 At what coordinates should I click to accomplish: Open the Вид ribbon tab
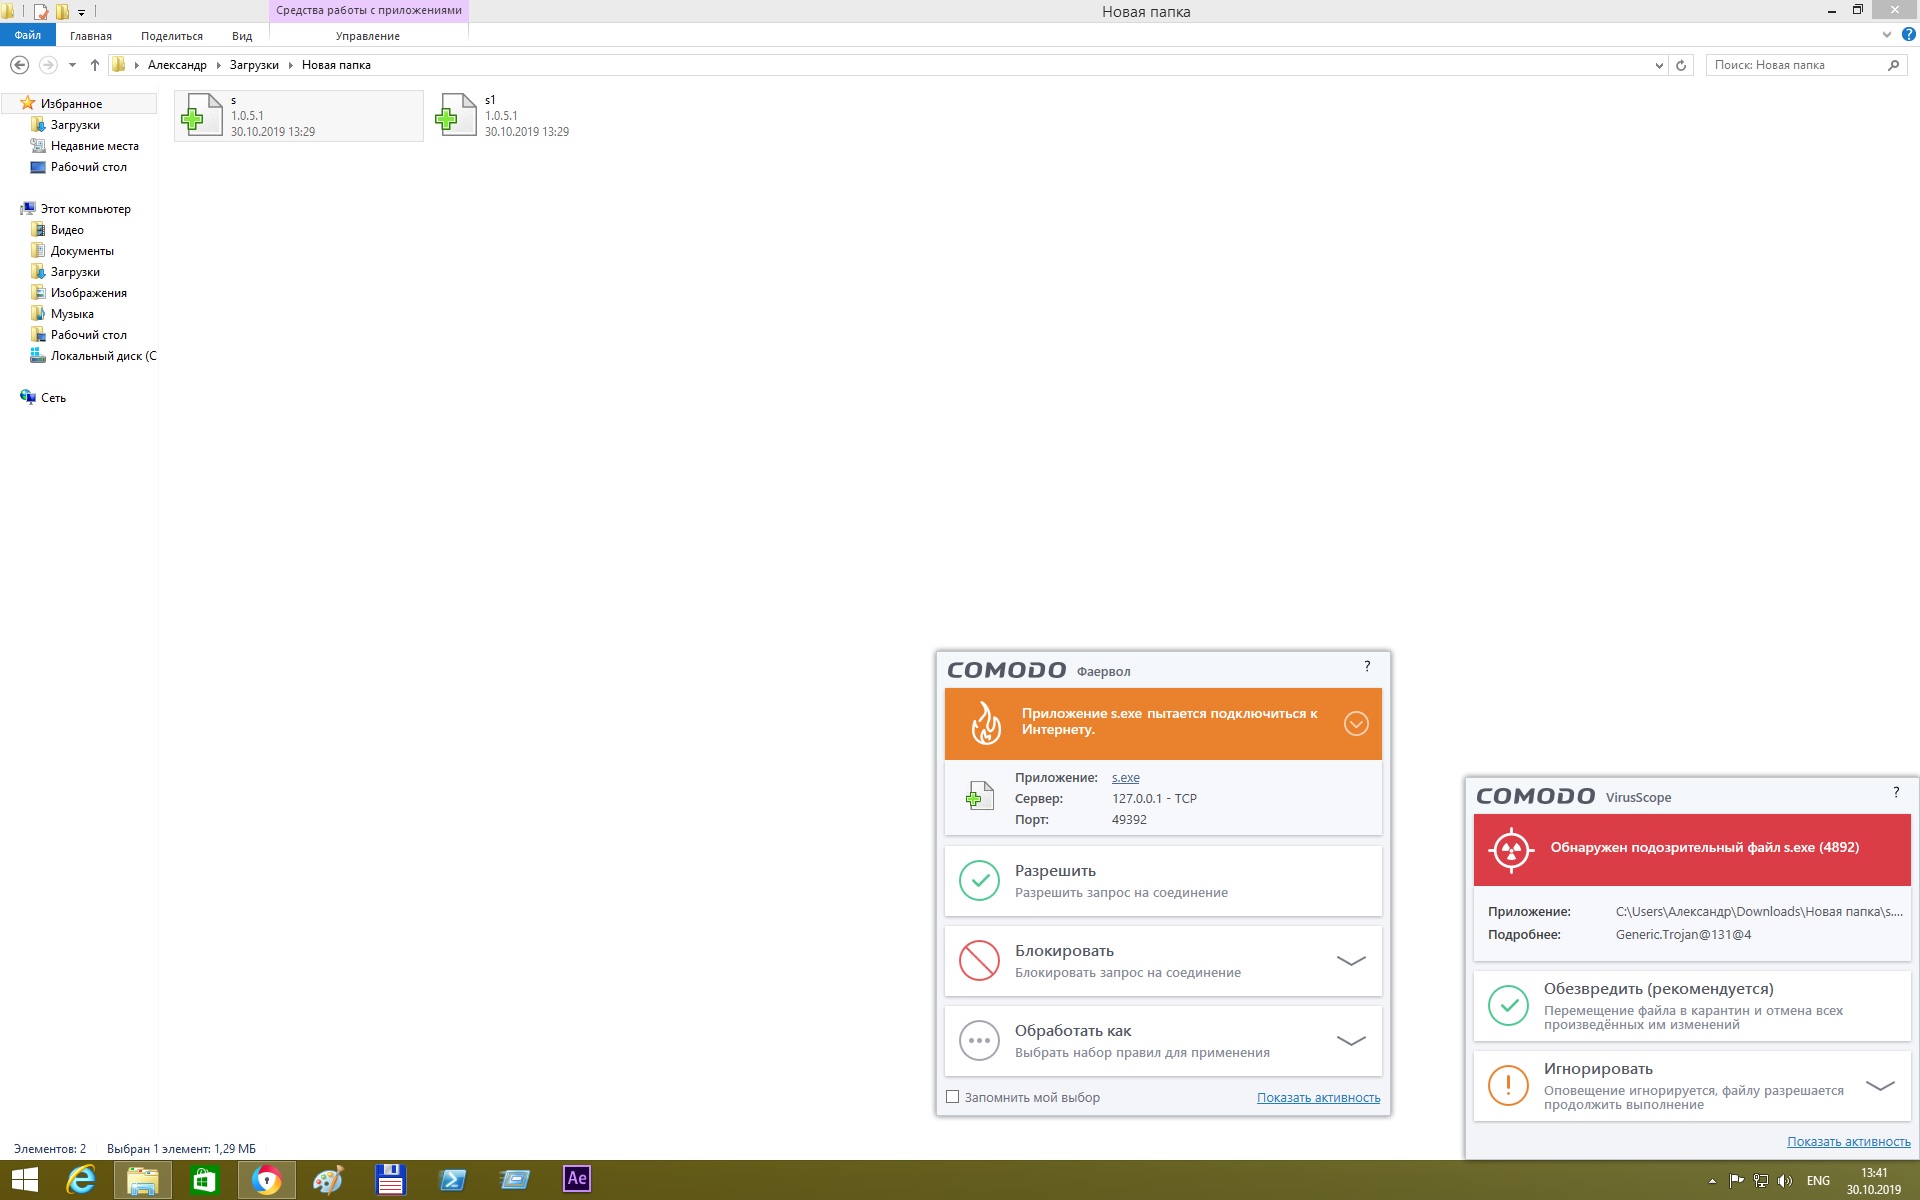(x=242, y=36)
